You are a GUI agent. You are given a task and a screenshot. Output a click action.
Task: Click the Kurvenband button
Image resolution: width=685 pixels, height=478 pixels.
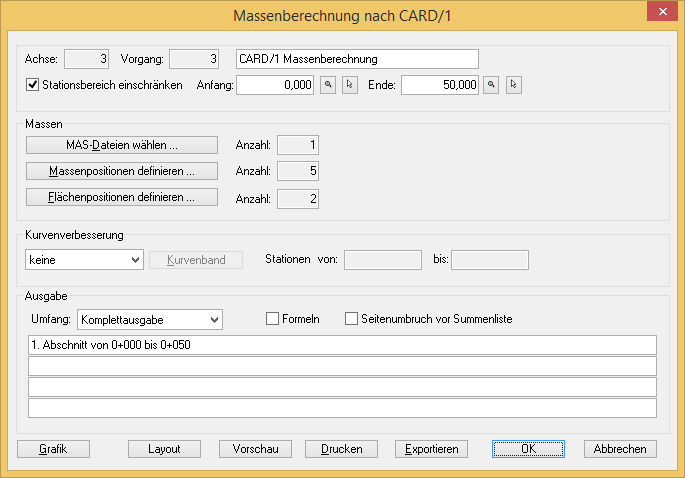(x=196, y=260)
